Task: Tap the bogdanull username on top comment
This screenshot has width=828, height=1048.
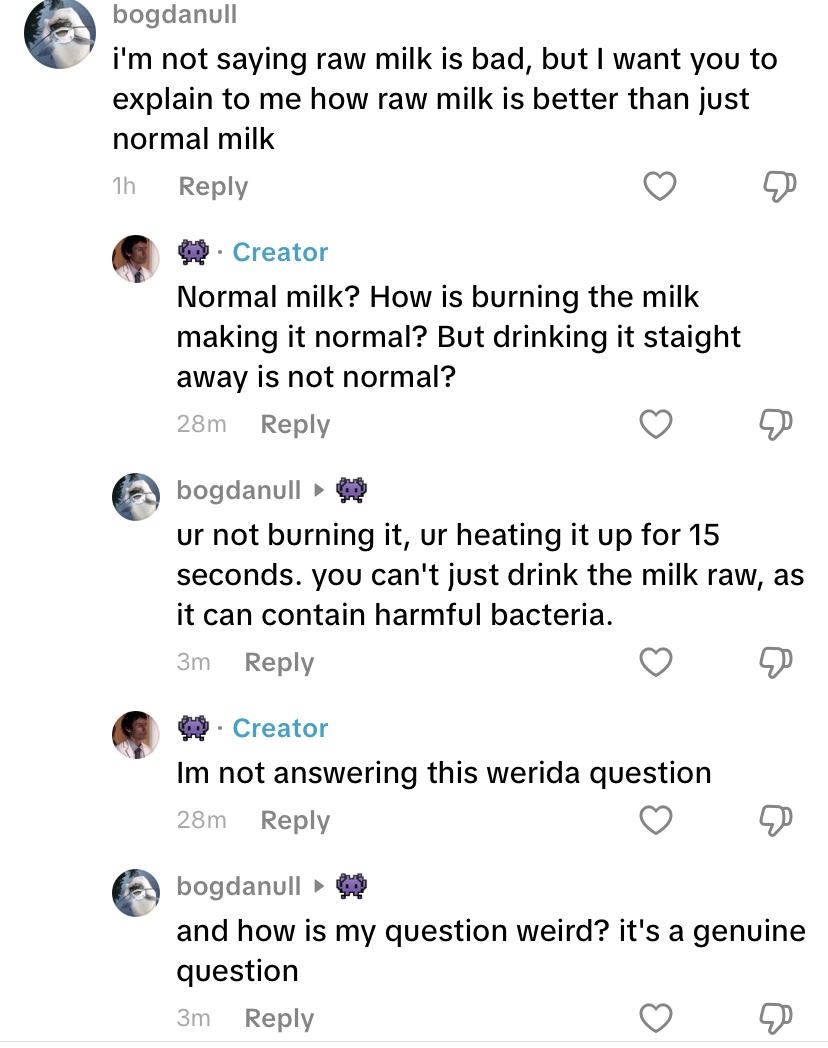Action: pyautogui.click(x=175, y=15)
